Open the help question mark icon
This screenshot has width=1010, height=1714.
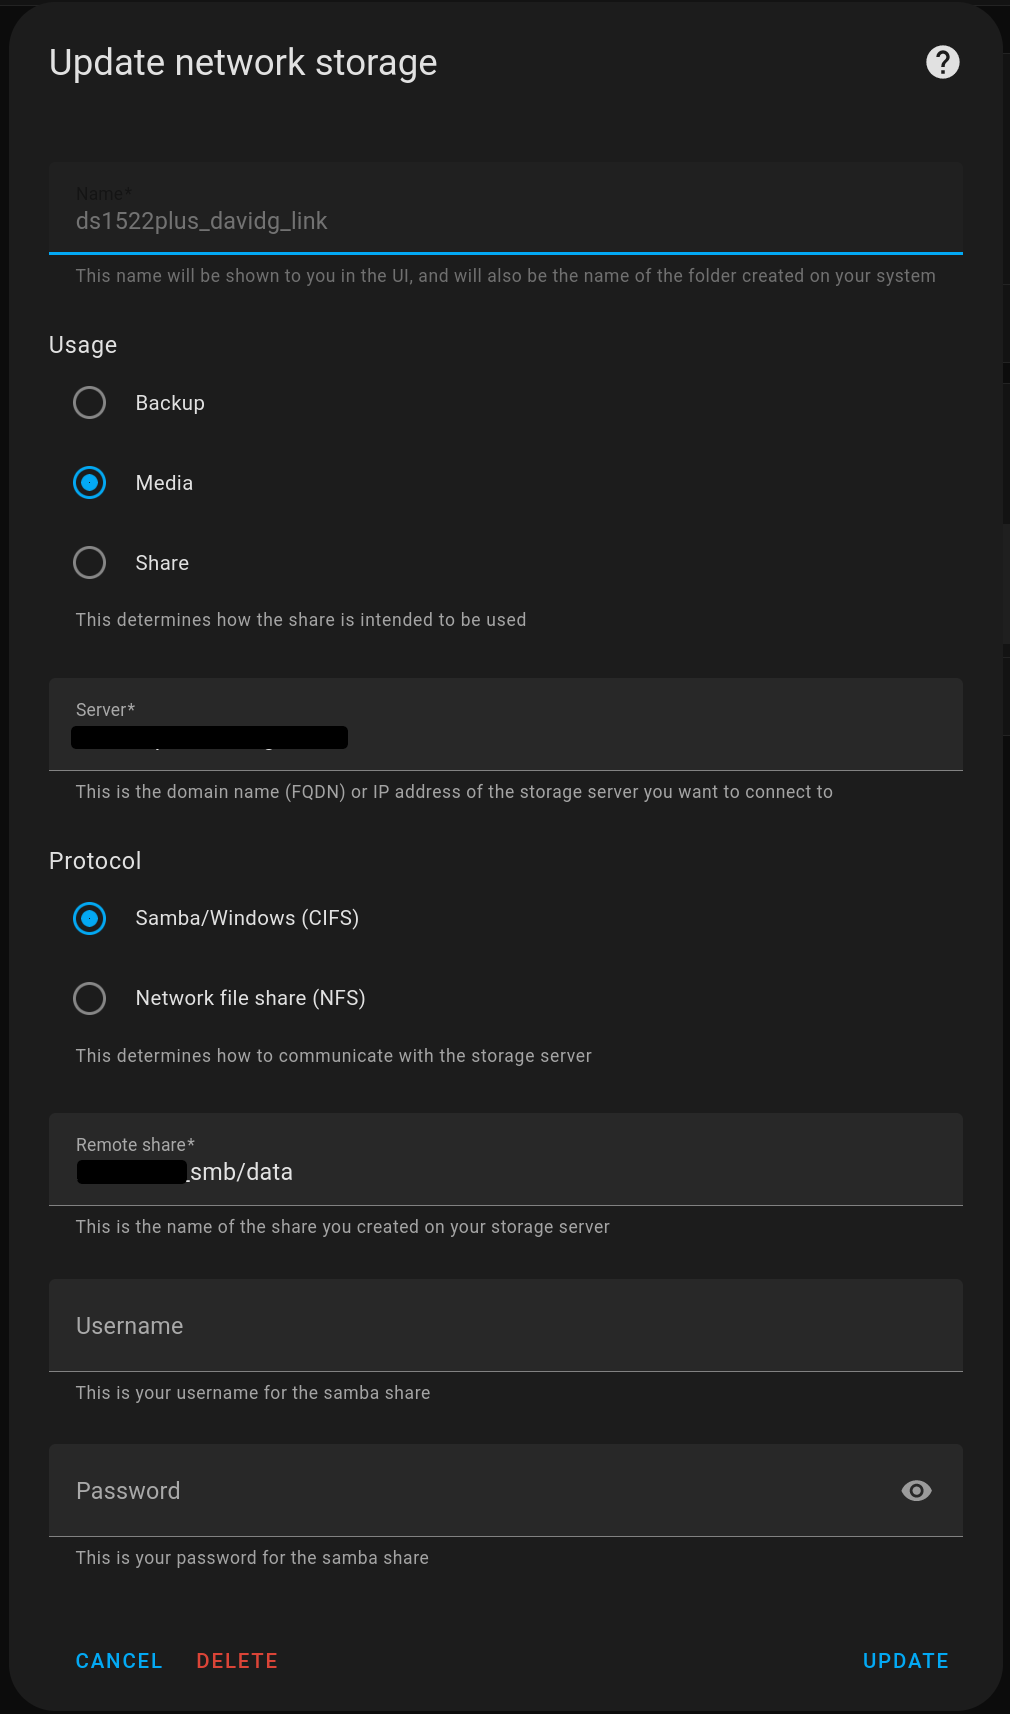click(x=942, y=62)
